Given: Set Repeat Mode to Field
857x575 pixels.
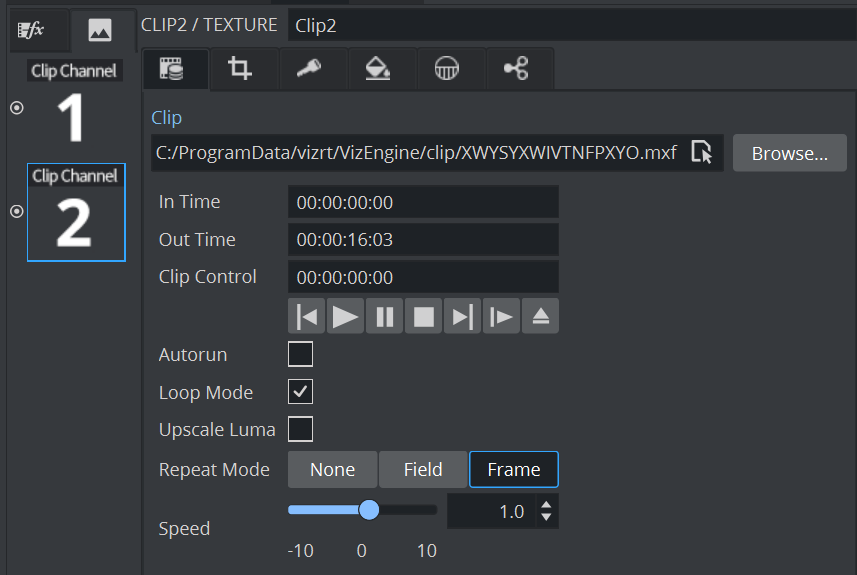Looking at the screenshot, I should click(423, 469).
